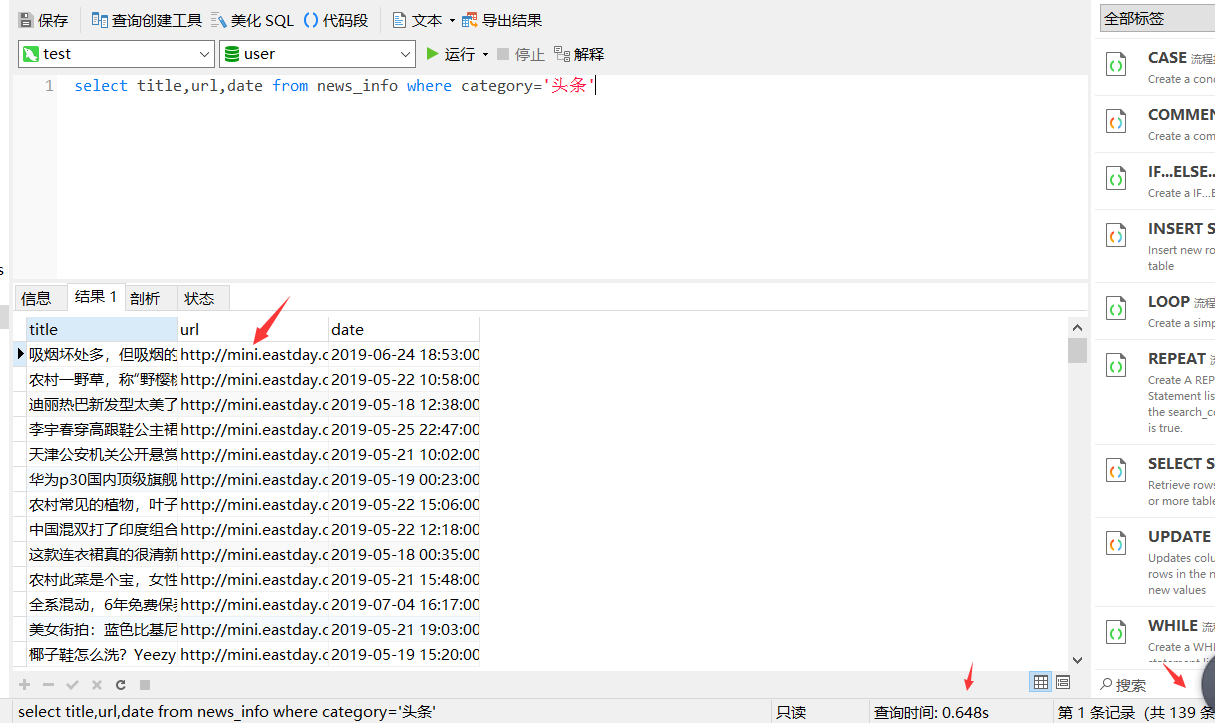Click the 停止 stop button
1215x723 pixels.
pos(521,54)
